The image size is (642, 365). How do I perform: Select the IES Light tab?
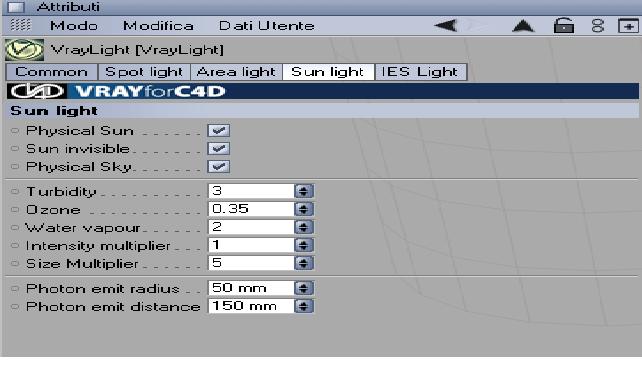tap(420, 72)
